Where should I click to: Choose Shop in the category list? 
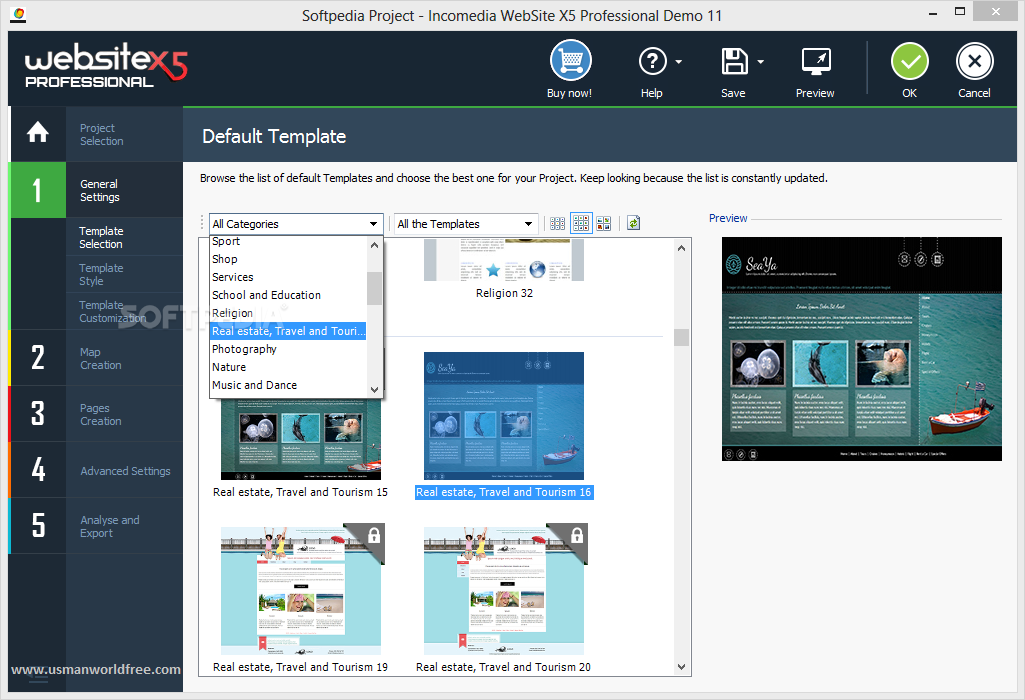pos(288,259)
